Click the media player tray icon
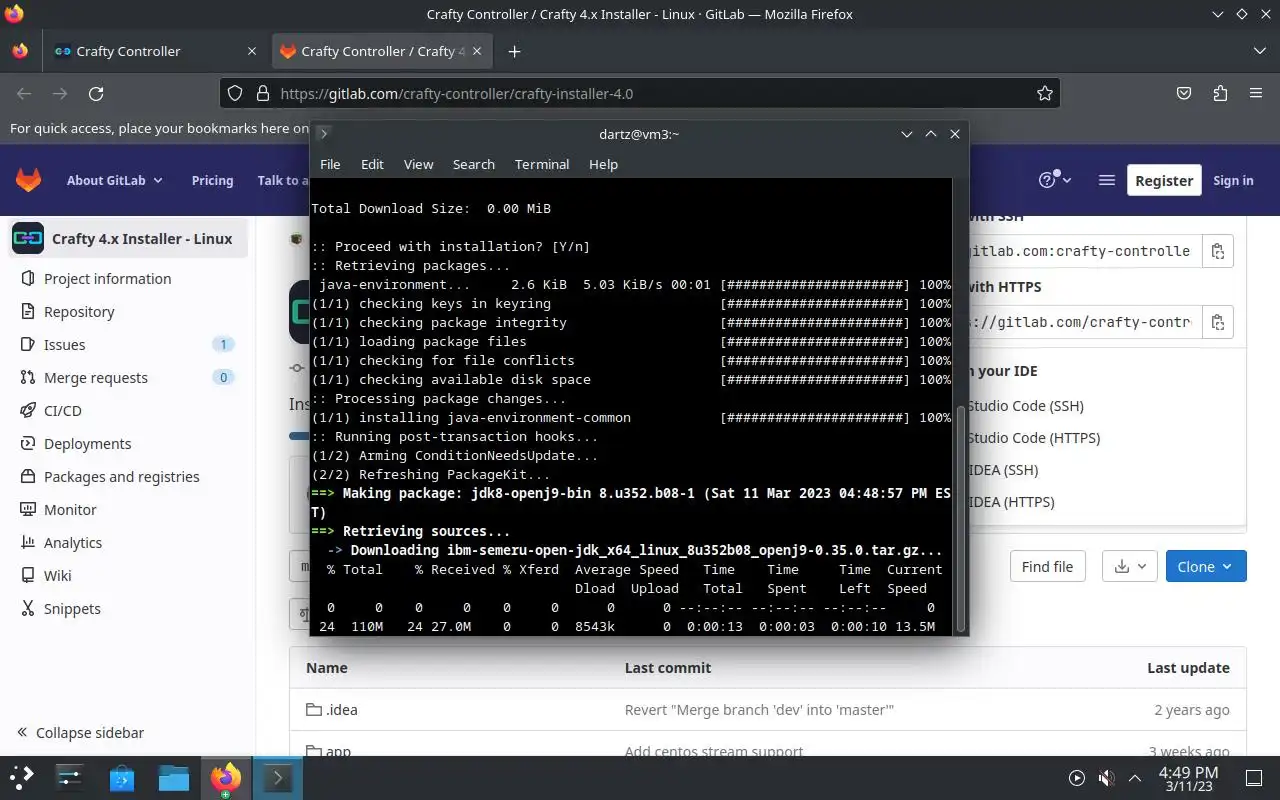This screenshot has height=800, width=1280. point(1077,777)
